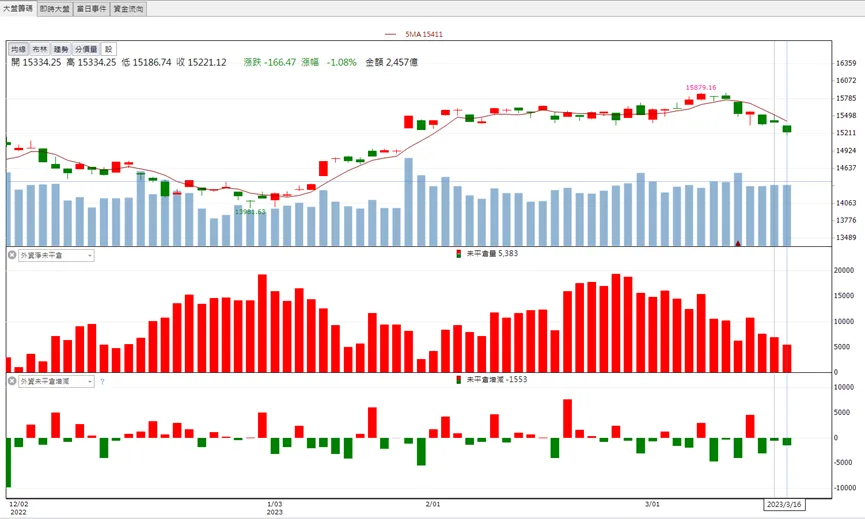
Task: Close the 外資淨未平倉 indicator panel
Action: tap(12, 255)
